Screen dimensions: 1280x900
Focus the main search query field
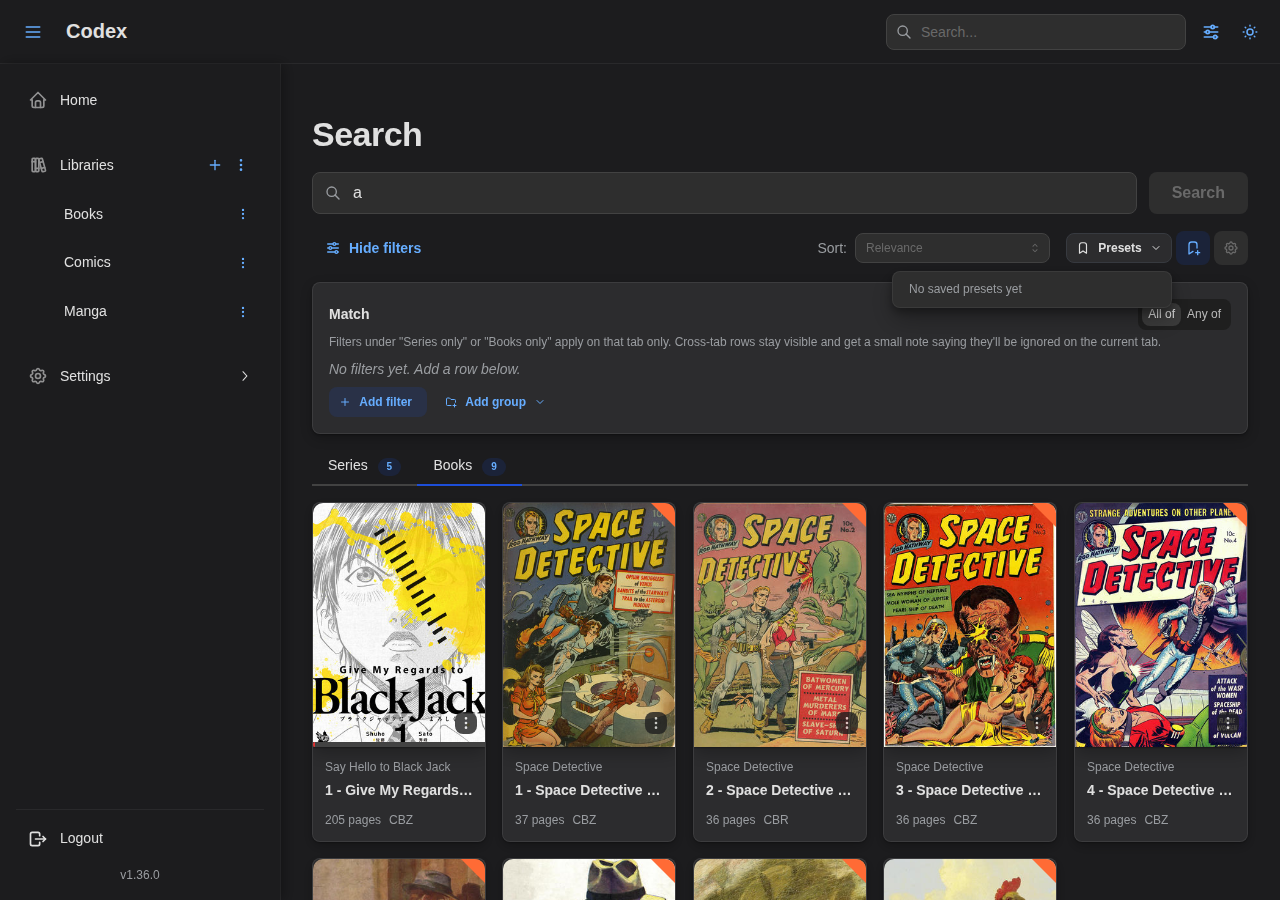point(724,193)
